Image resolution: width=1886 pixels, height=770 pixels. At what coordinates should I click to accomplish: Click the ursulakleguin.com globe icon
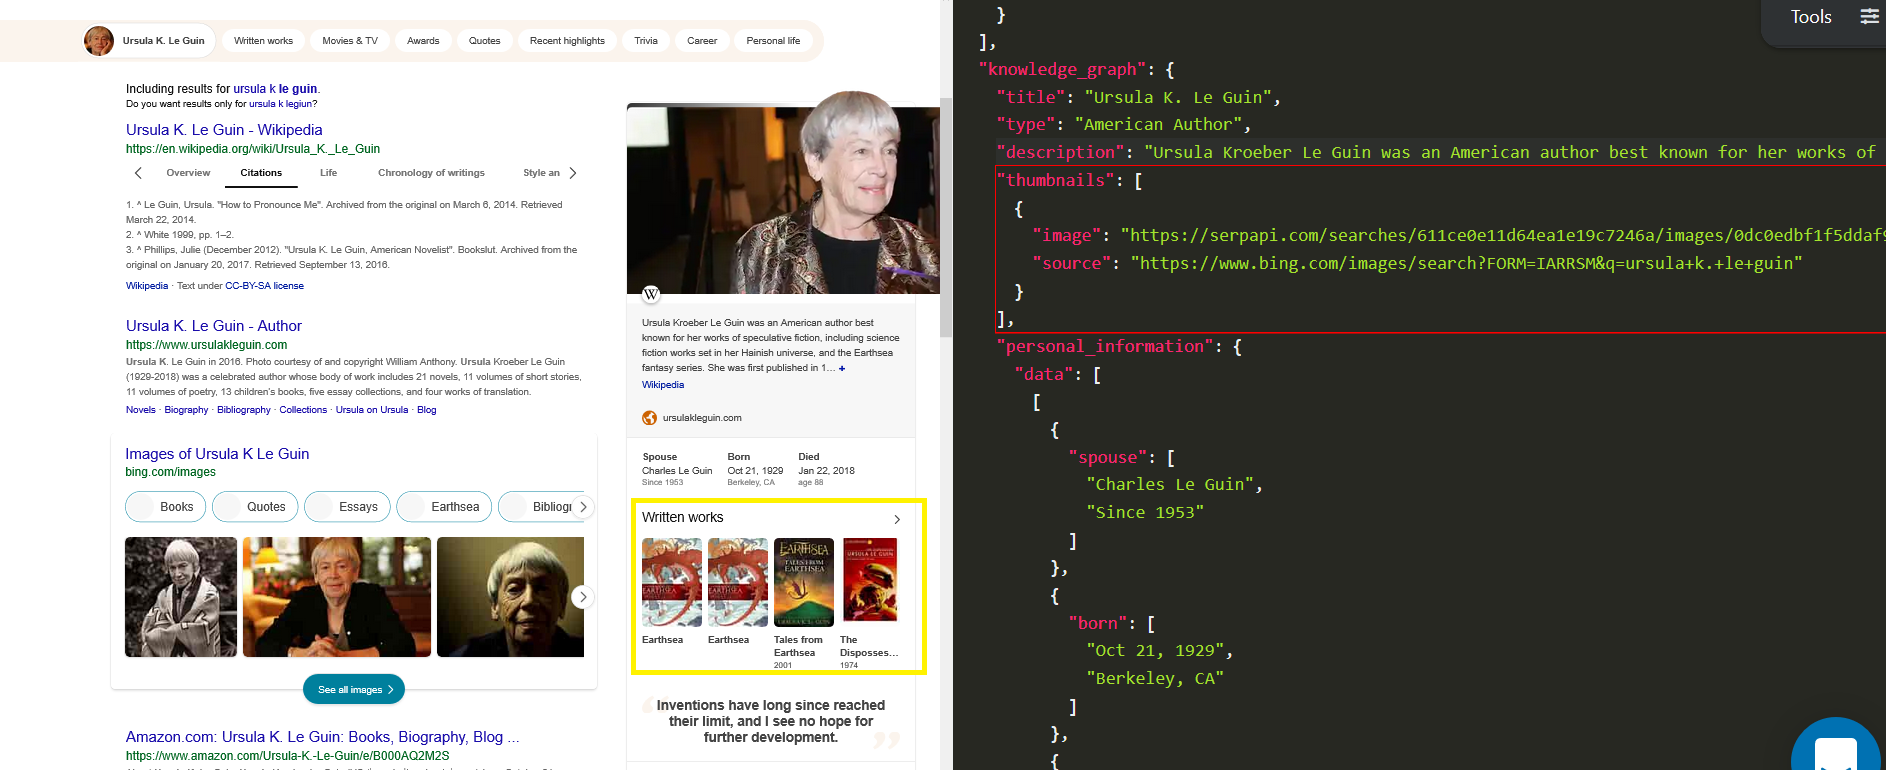point(649,418)
